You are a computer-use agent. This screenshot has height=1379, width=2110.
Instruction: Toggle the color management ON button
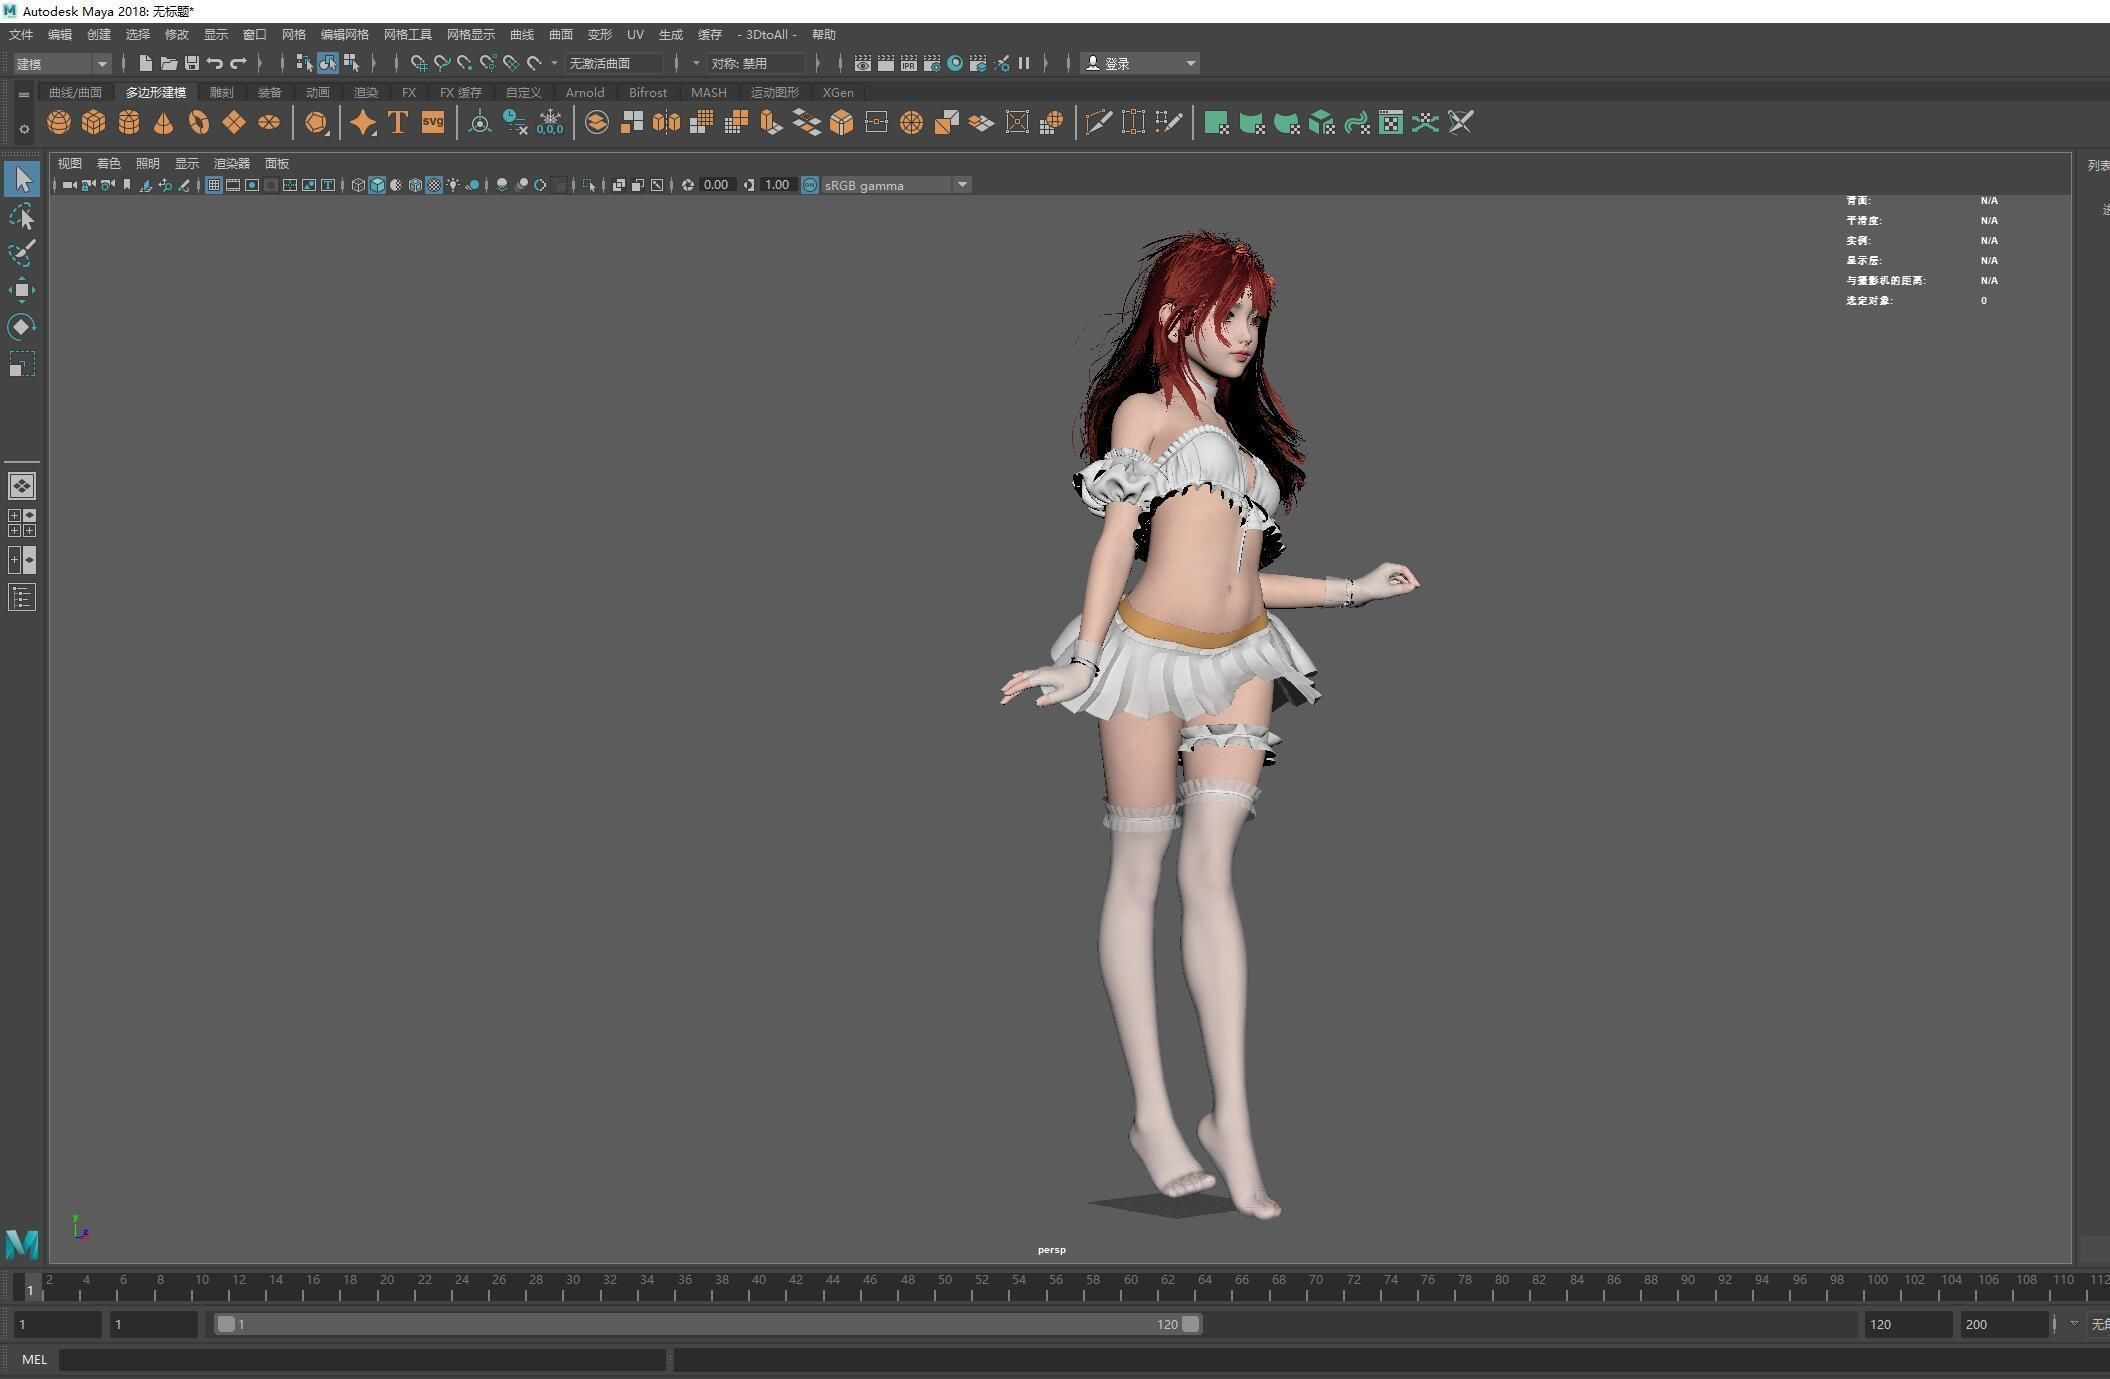810,185
